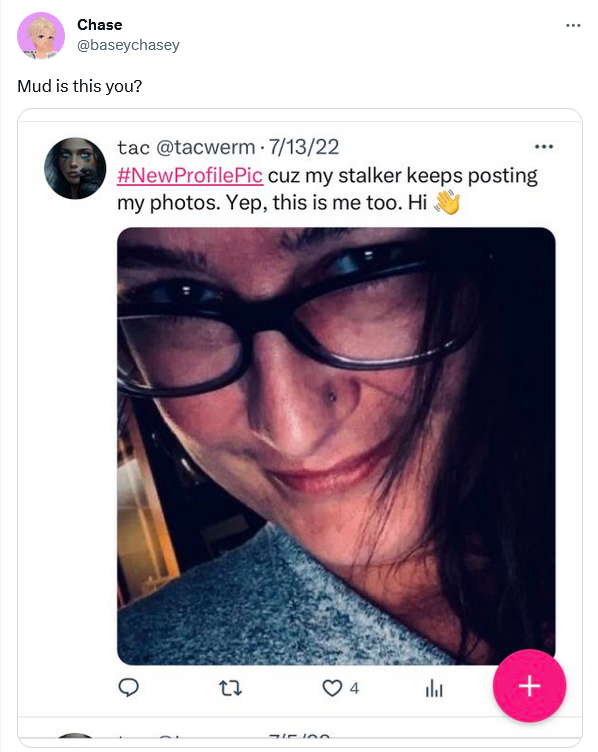This screenshot has height=752, width=598.
Task: Open the #NewProfilePic hashtag link
Action: 190,176
